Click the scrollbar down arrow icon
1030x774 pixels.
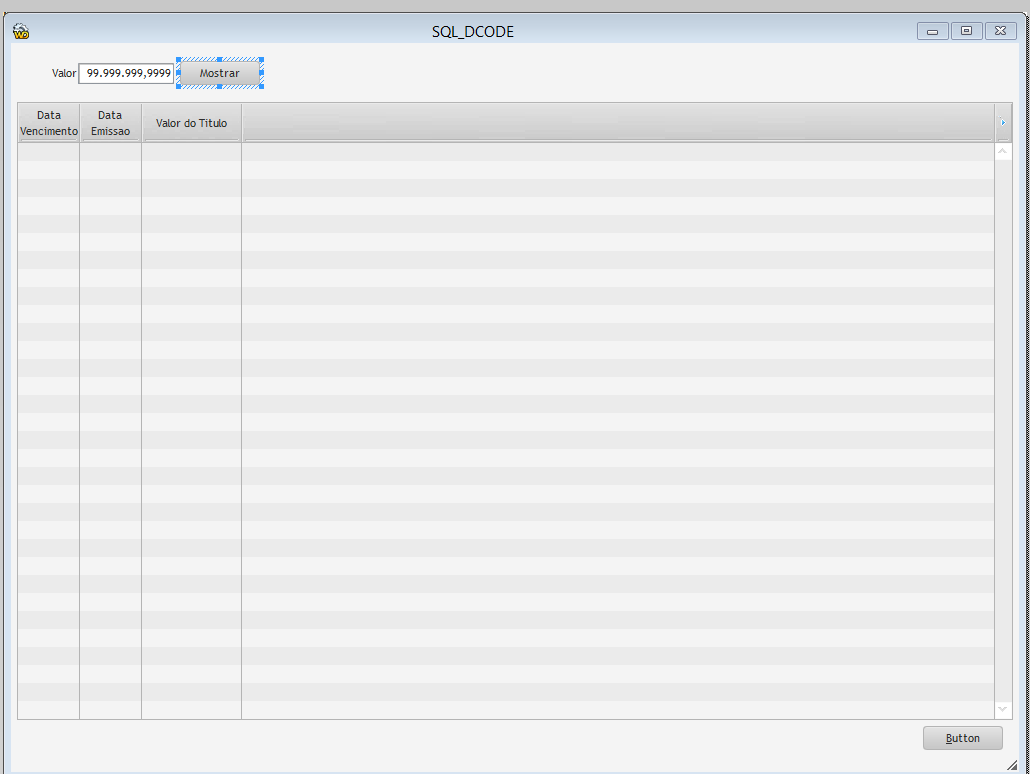tap(1003, 709)
